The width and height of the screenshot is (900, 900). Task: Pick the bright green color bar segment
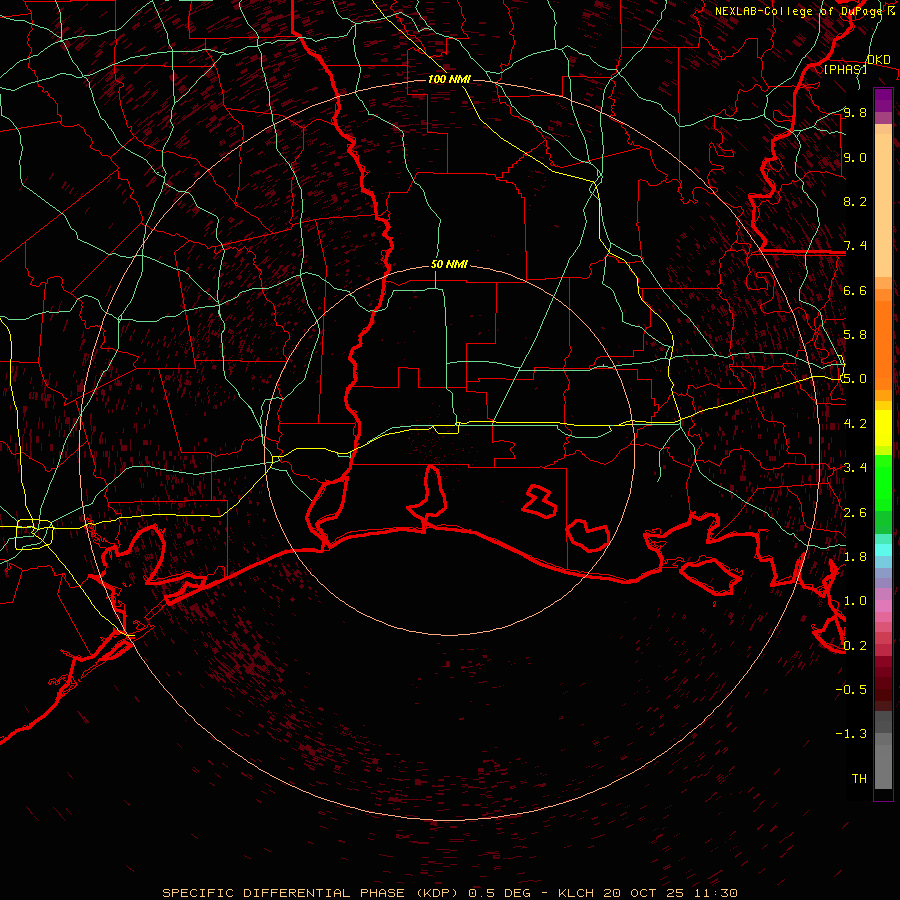coord(883,483)
